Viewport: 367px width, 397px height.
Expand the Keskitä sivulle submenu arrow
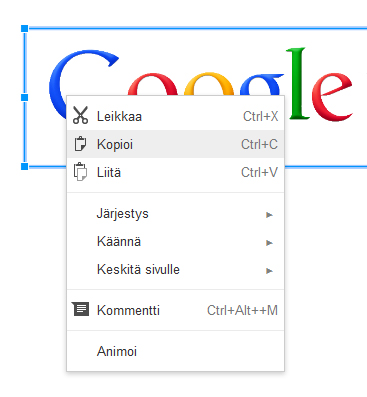(269, 271)
